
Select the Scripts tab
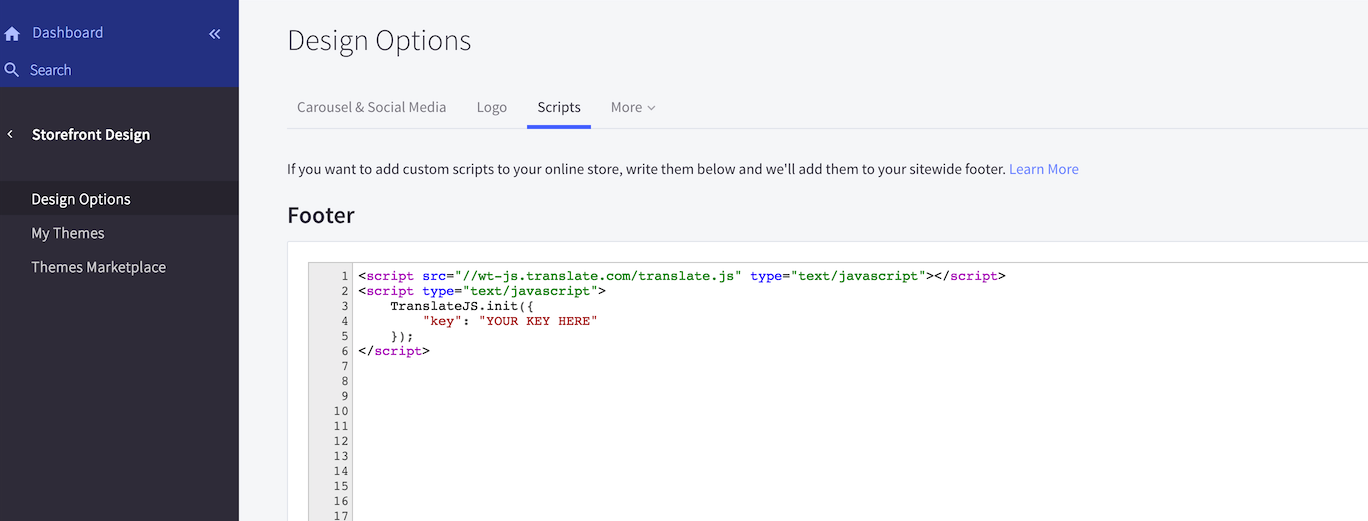558,107
